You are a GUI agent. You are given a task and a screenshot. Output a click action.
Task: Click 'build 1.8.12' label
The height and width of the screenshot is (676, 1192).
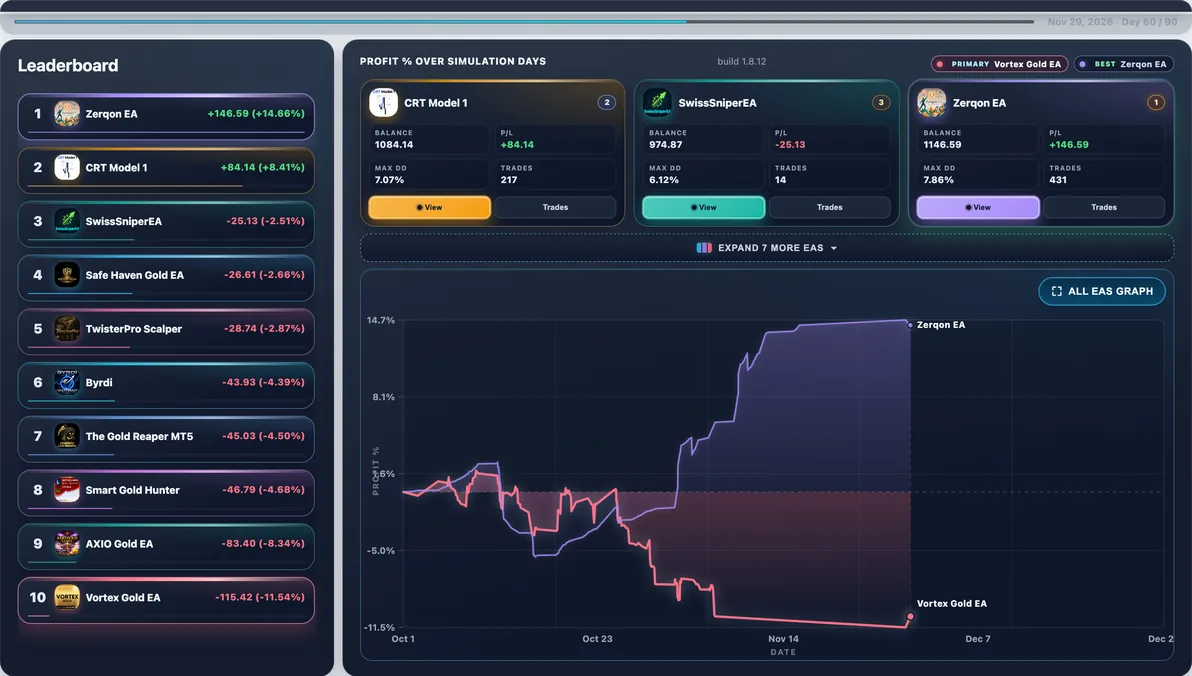pyautogui.click(x=741, y=62)
